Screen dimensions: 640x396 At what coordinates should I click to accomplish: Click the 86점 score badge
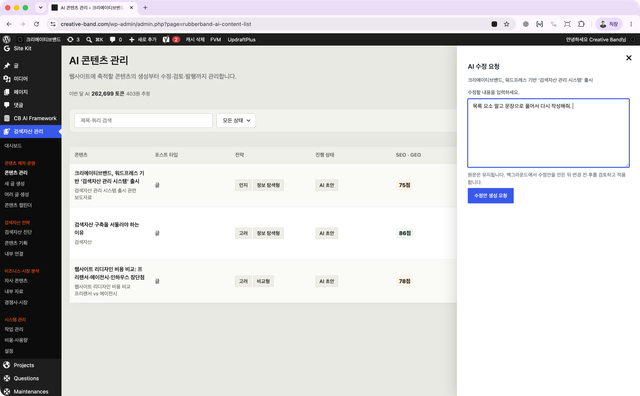click(404, 233)
